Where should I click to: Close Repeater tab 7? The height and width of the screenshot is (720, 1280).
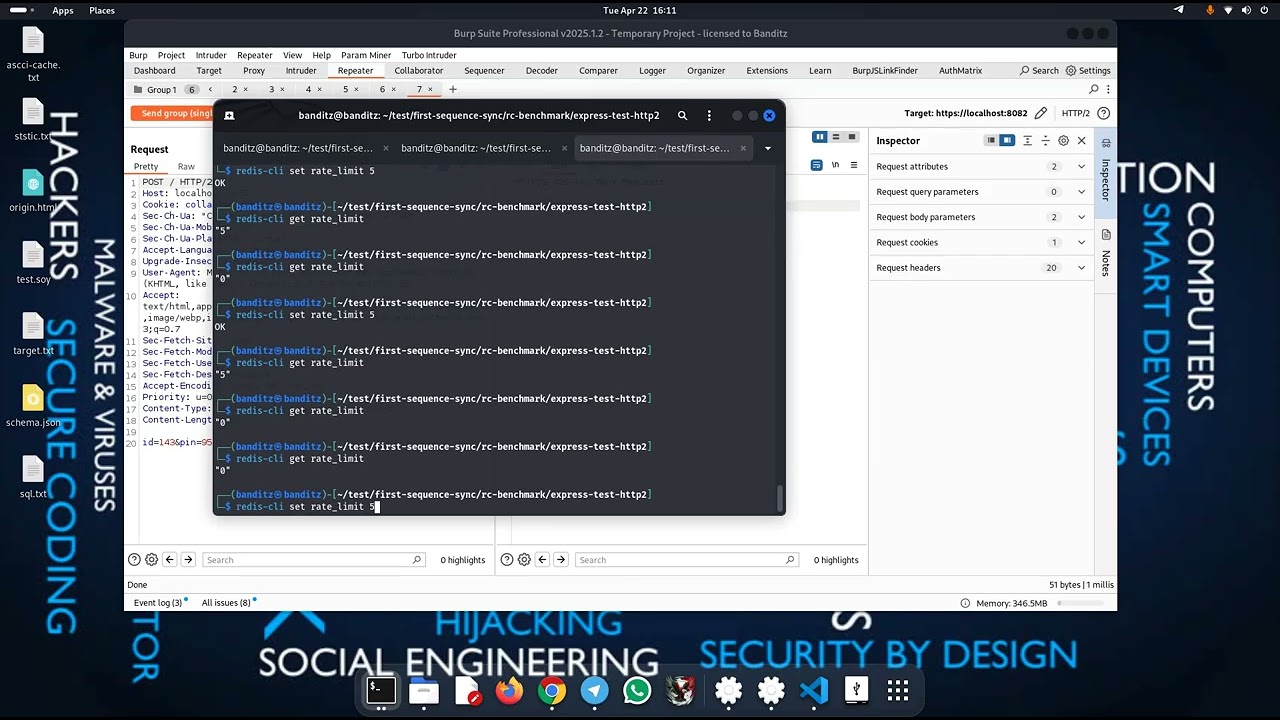[431, 89]
